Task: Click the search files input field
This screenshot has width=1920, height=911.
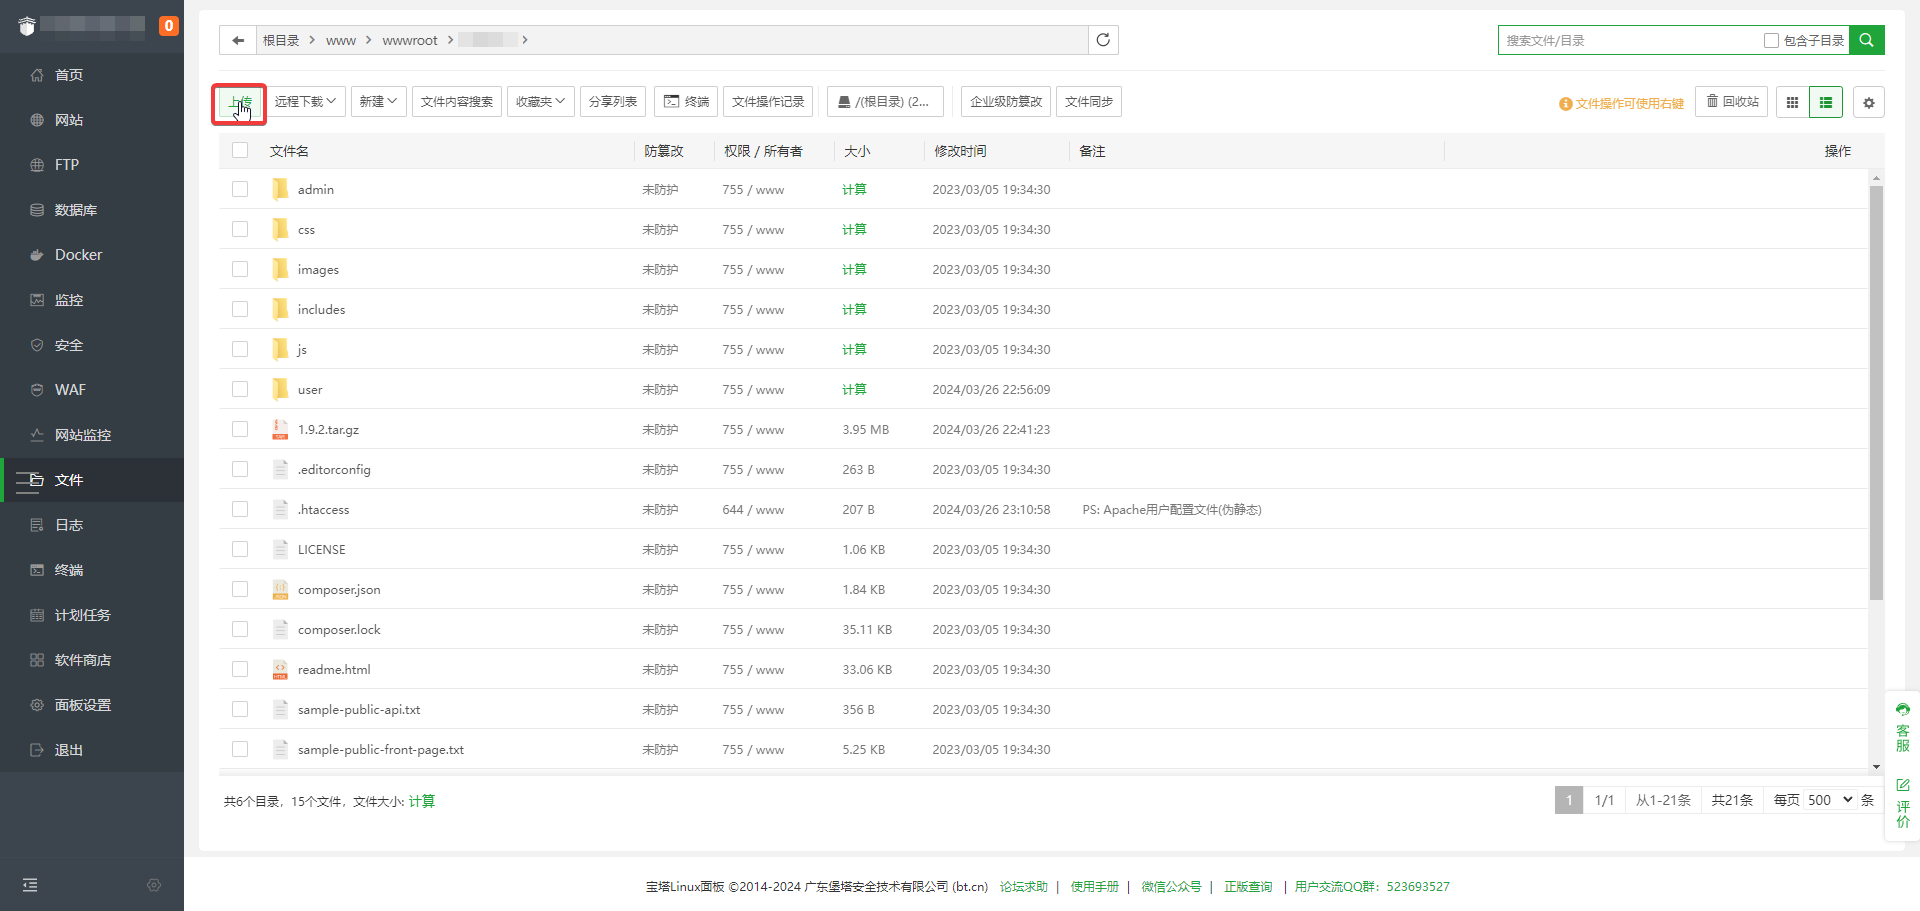Action: [1628, 41]
